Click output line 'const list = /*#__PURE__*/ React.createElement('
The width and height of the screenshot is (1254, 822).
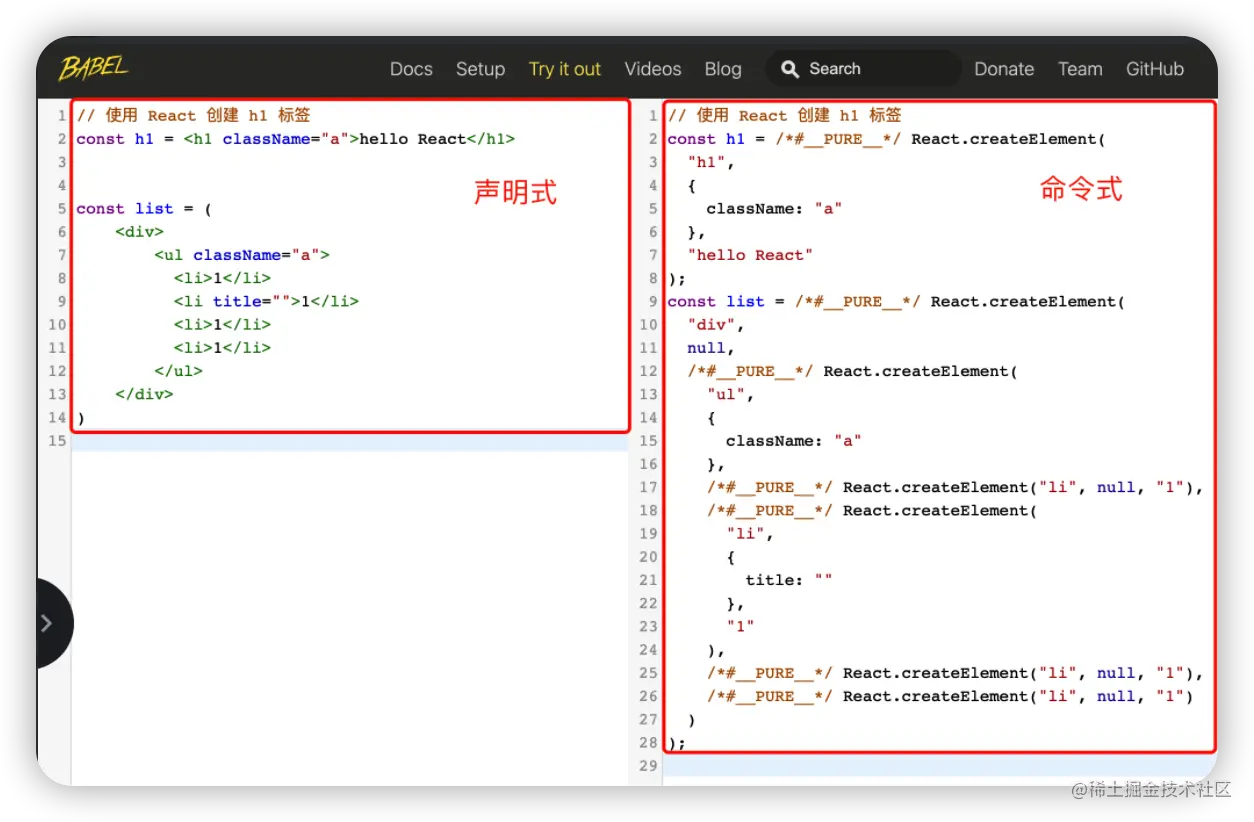coord(896,301)
